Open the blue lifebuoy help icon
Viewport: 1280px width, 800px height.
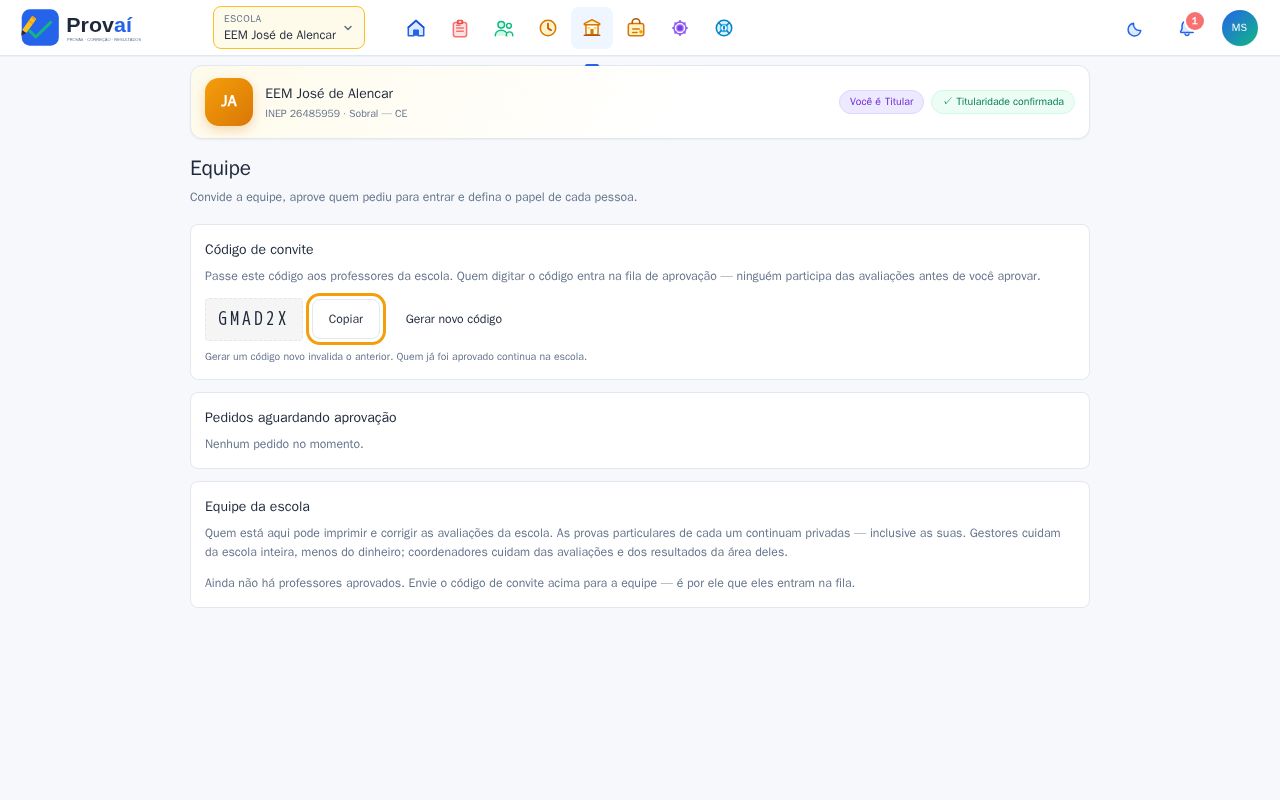(724, 28)
